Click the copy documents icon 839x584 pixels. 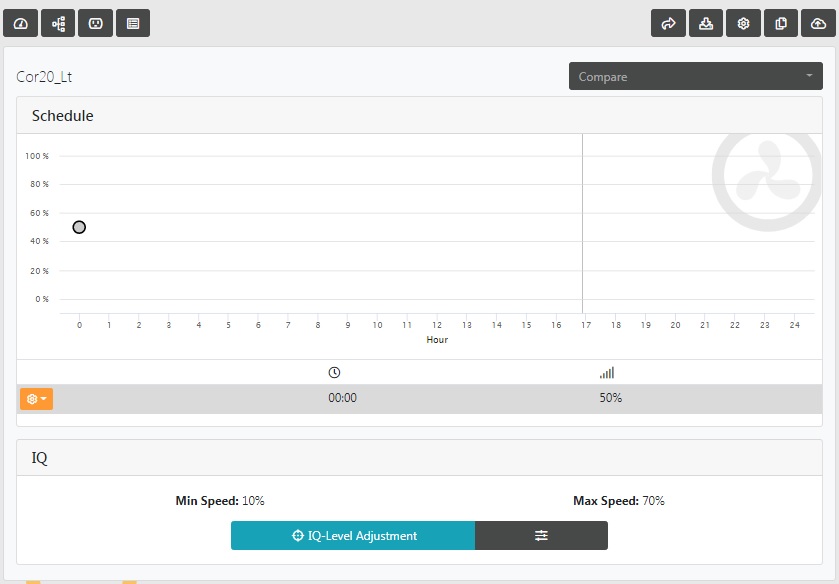tap(781, 23)
